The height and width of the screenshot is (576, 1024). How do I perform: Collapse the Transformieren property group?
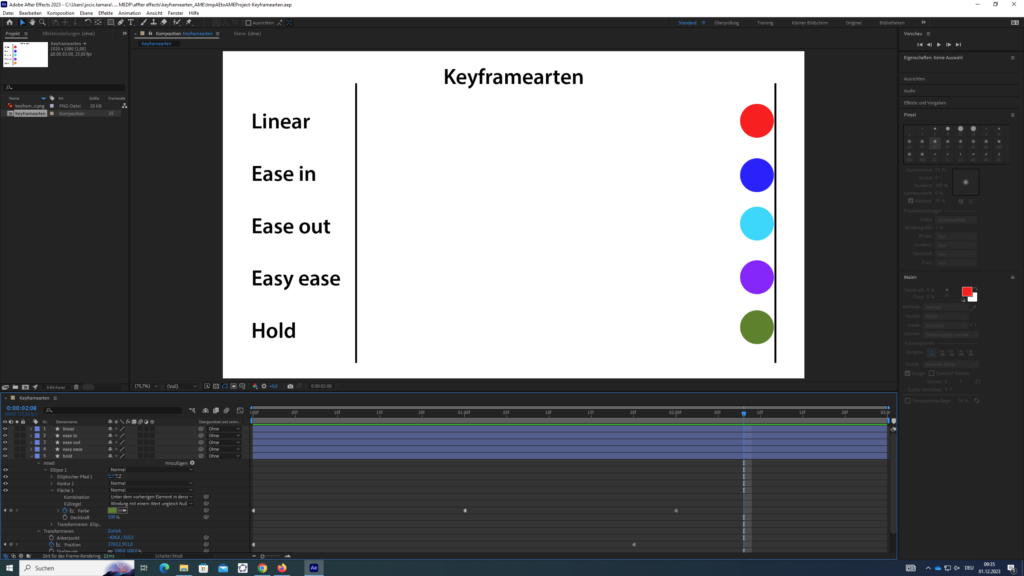(40, 530)
